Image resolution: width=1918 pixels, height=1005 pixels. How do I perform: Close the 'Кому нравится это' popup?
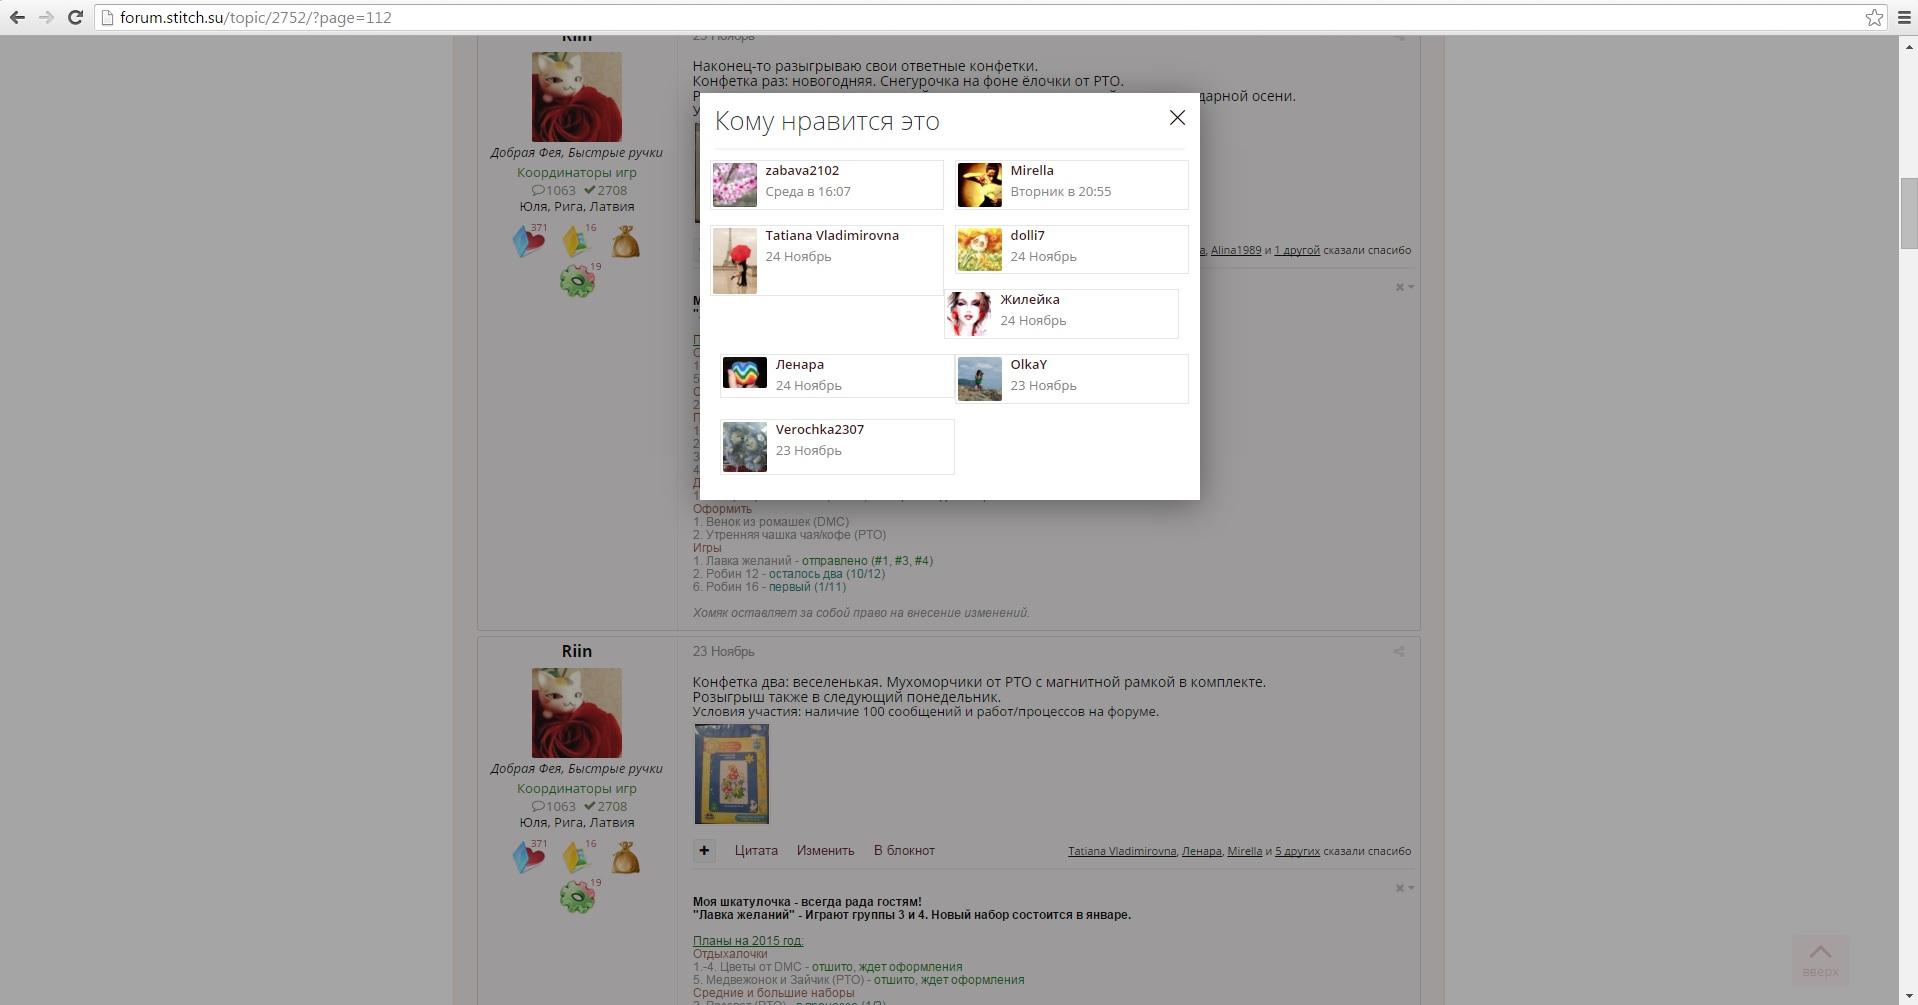pyautogui.click(x=1177, y=118)
